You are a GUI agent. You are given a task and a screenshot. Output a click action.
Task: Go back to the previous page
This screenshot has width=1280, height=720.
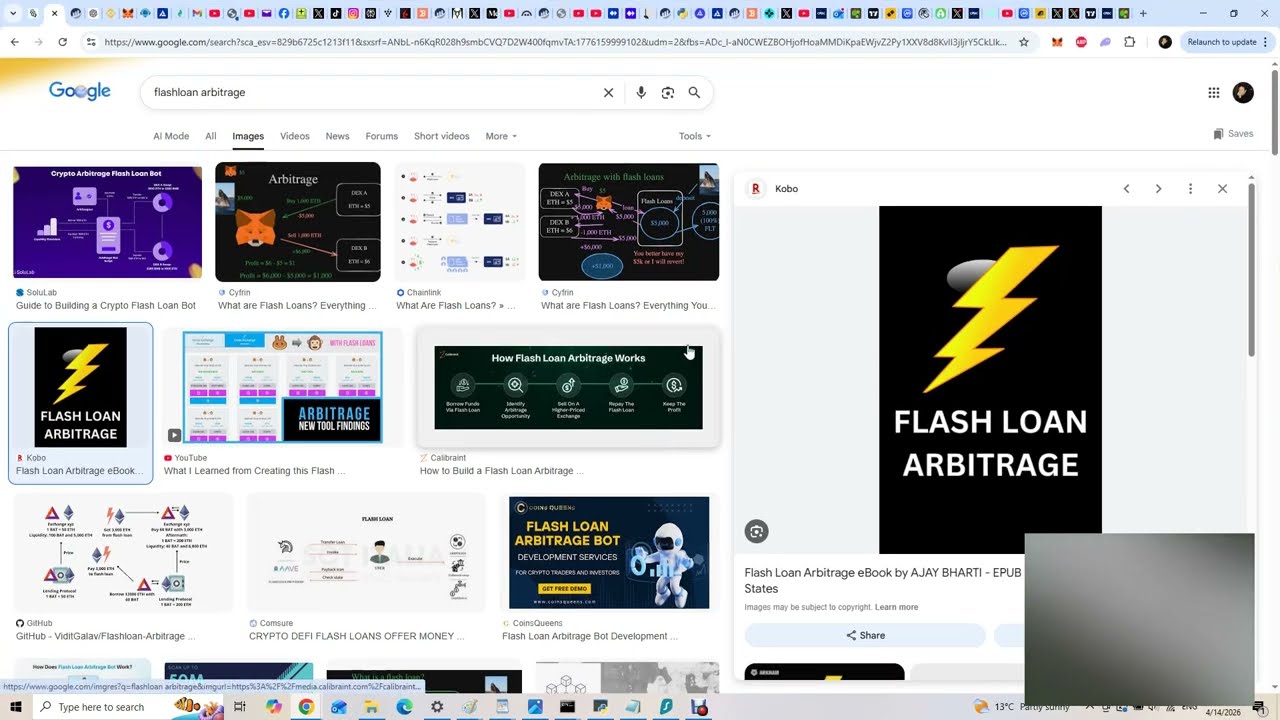14,42
